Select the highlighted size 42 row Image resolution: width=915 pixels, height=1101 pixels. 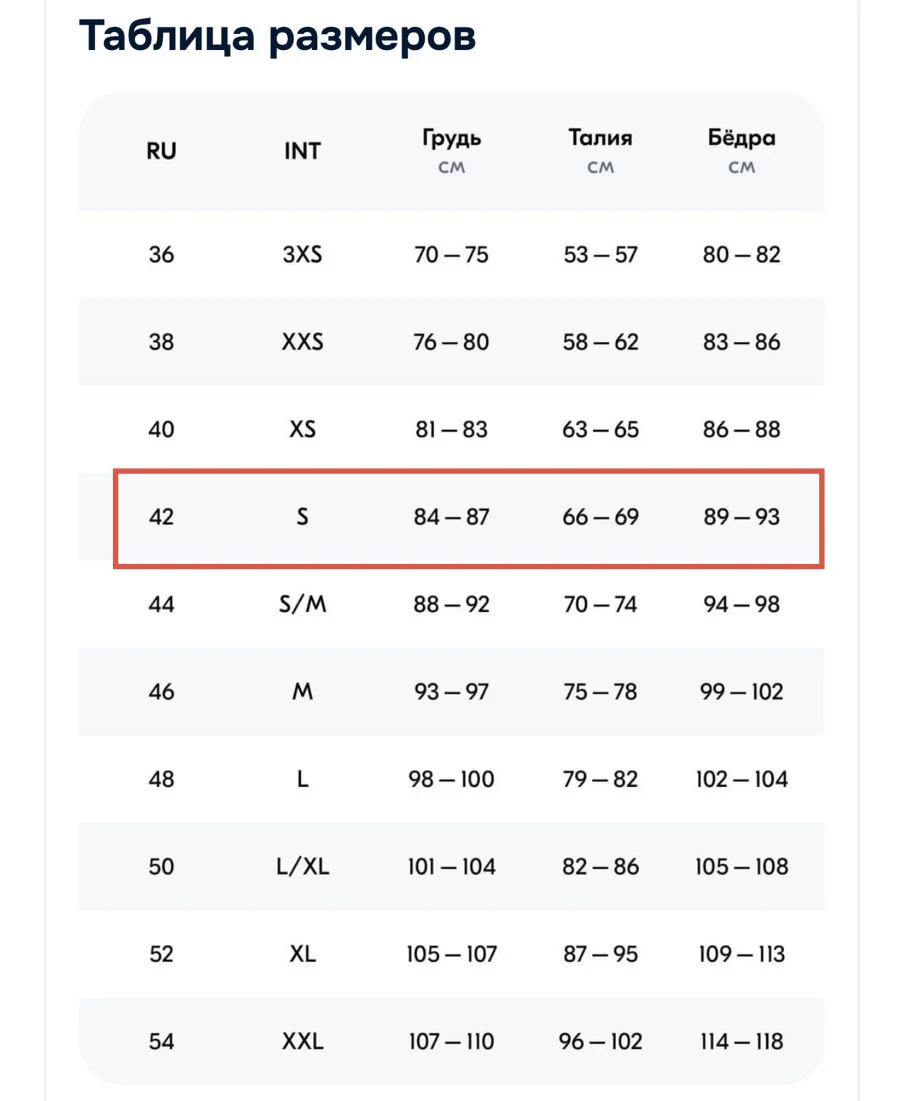click(468, 518)
